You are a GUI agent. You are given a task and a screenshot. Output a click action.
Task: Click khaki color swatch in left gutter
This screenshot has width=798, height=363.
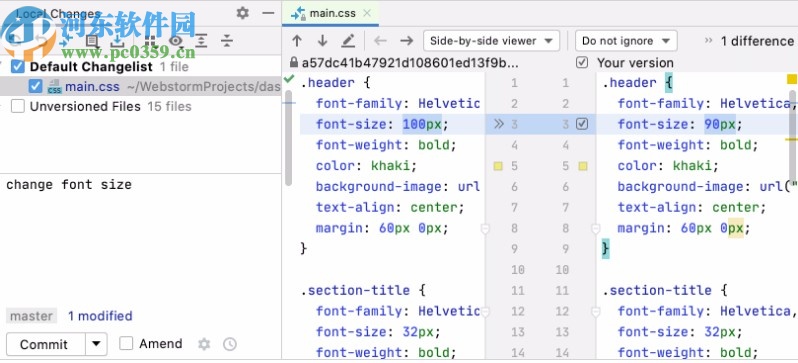click(x=498, y=166)
